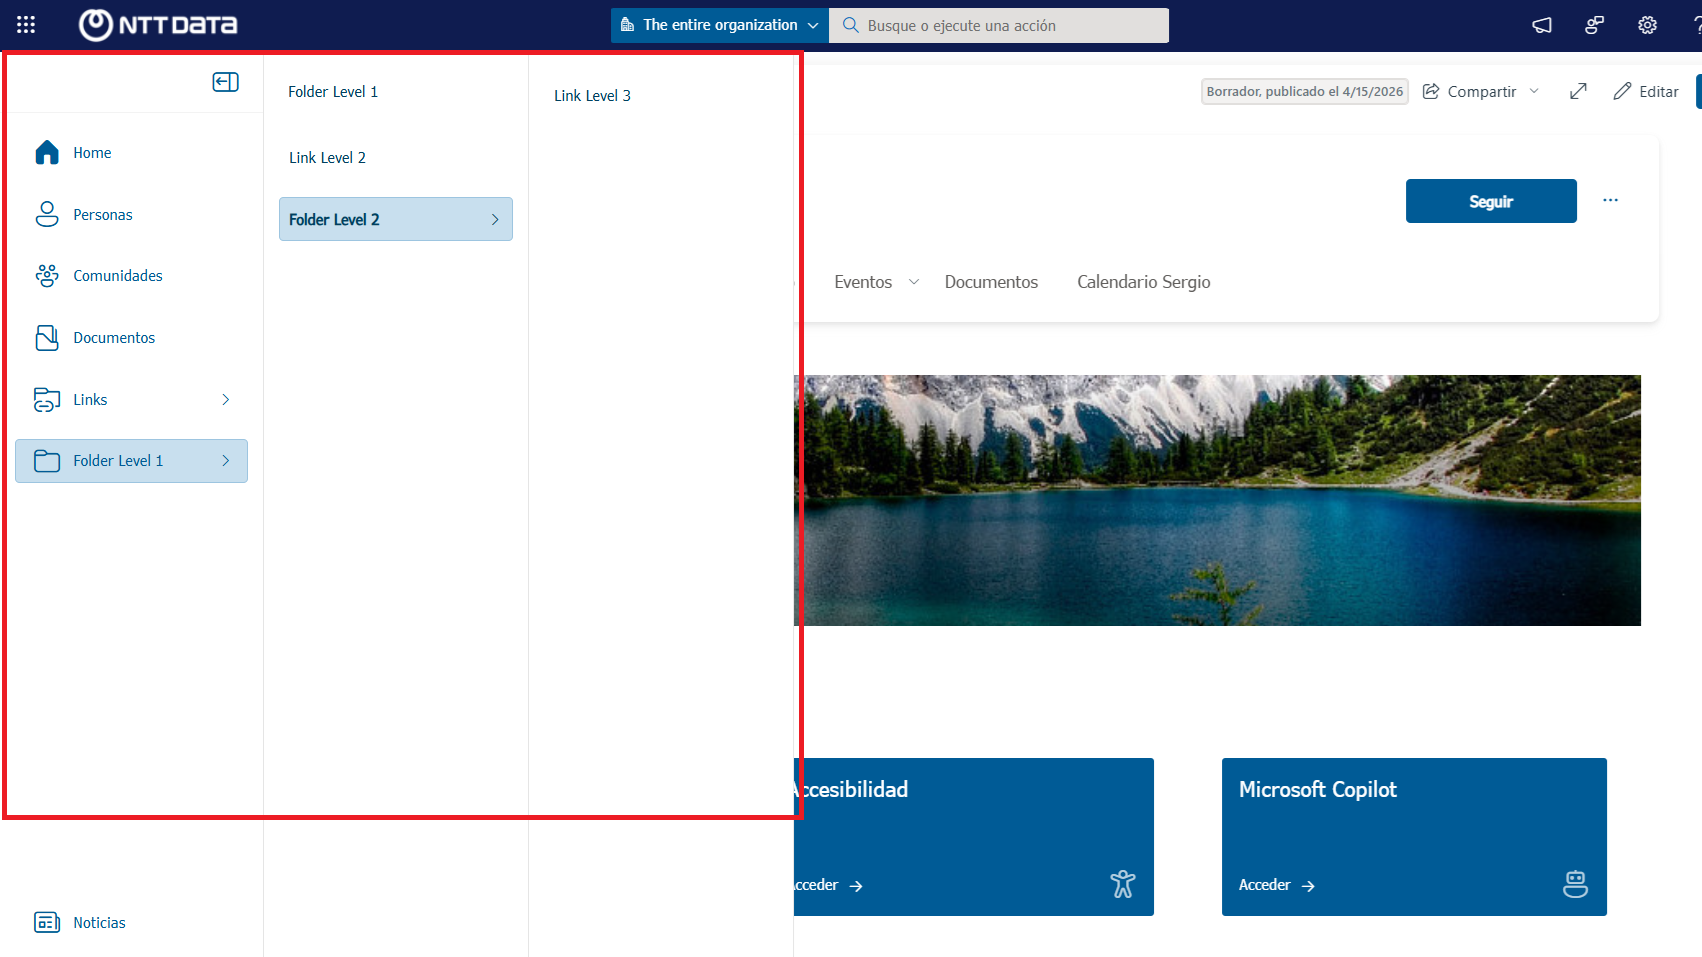Open the Microsoft Copilot card title
The width and height of the screenshot is (1702, 957).
tap(1318, 790)
